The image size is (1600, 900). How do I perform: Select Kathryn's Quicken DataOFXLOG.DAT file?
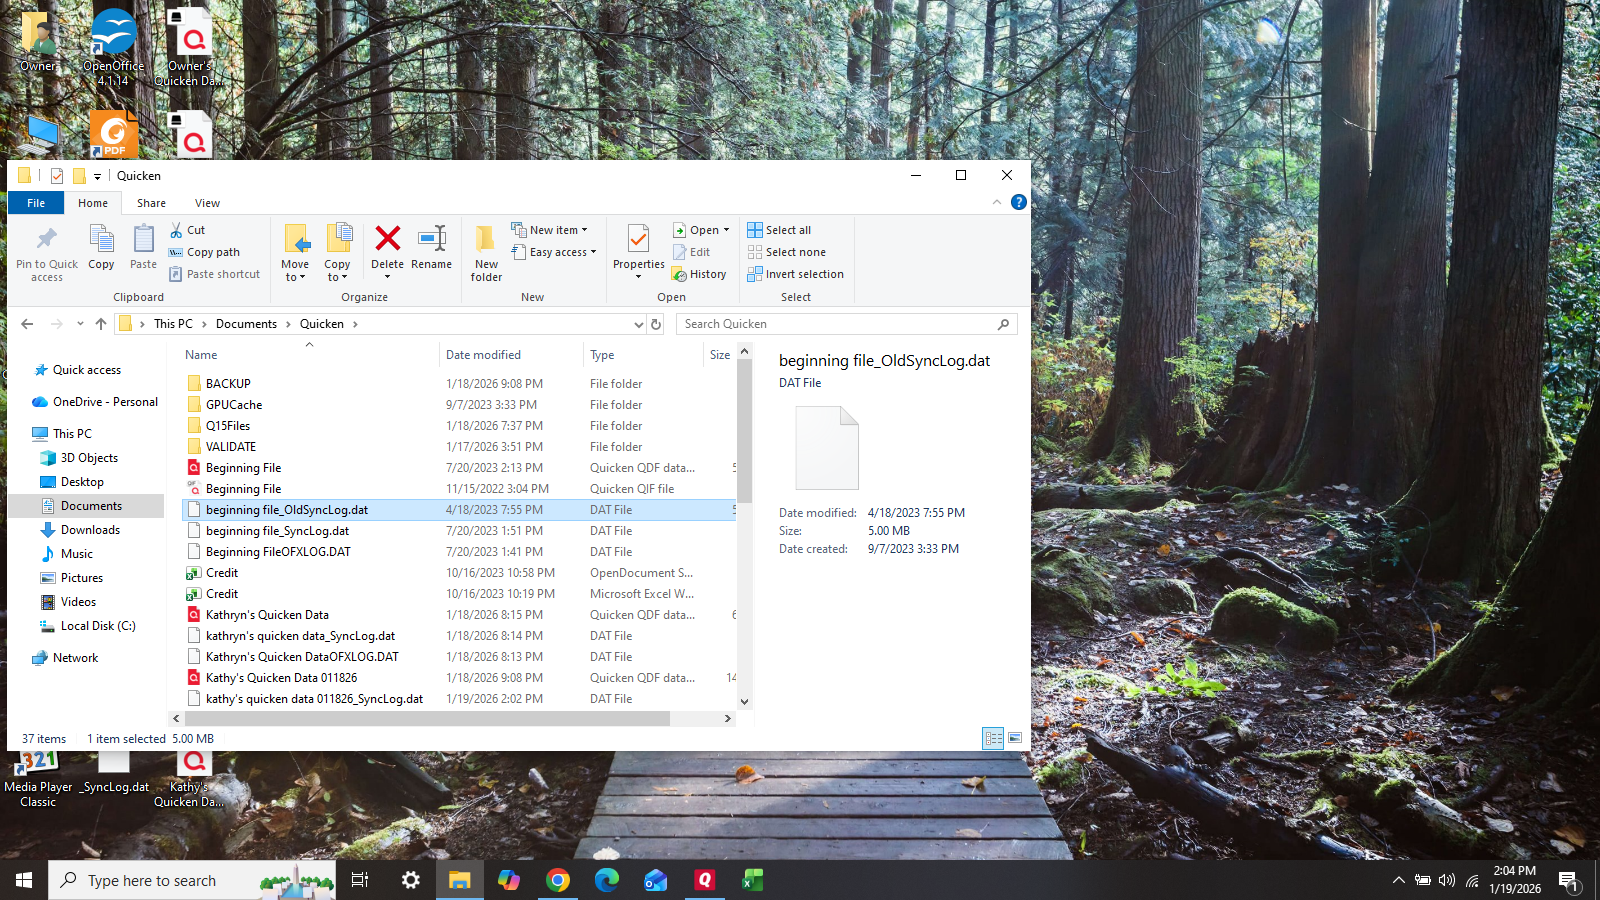460,657
